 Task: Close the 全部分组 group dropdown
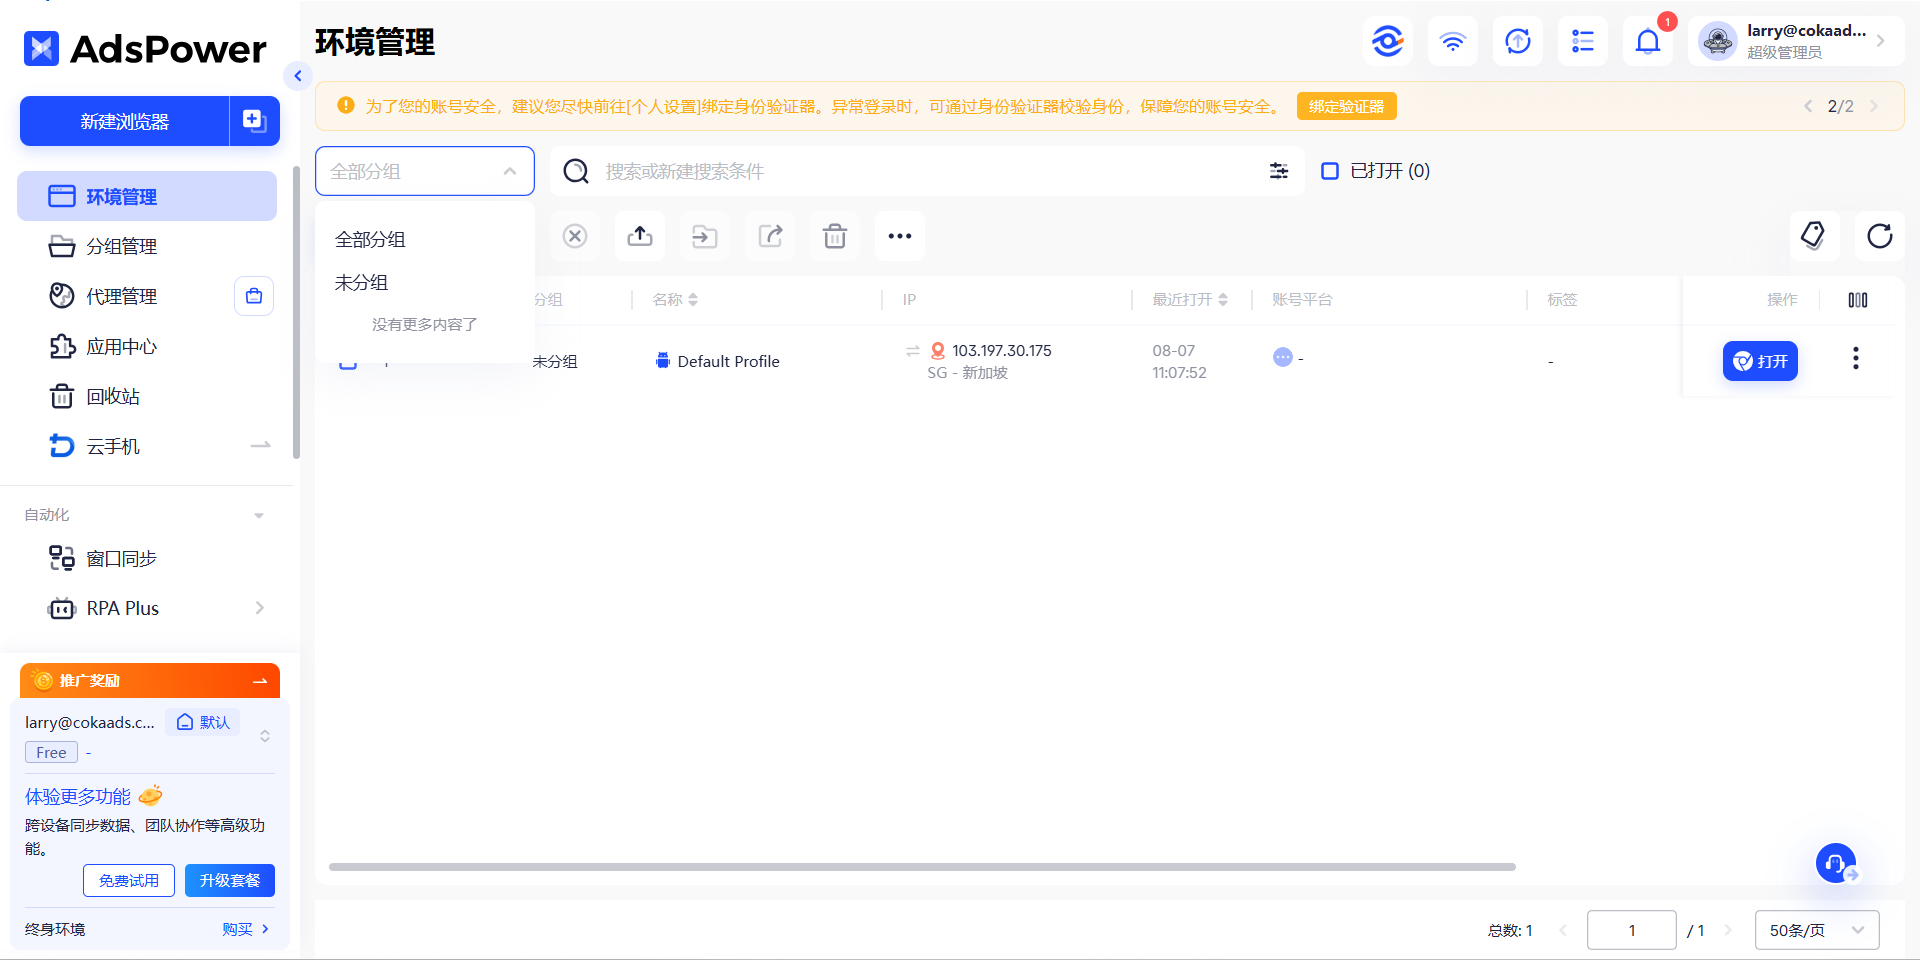pyautogui.click(x=425, y=171)
